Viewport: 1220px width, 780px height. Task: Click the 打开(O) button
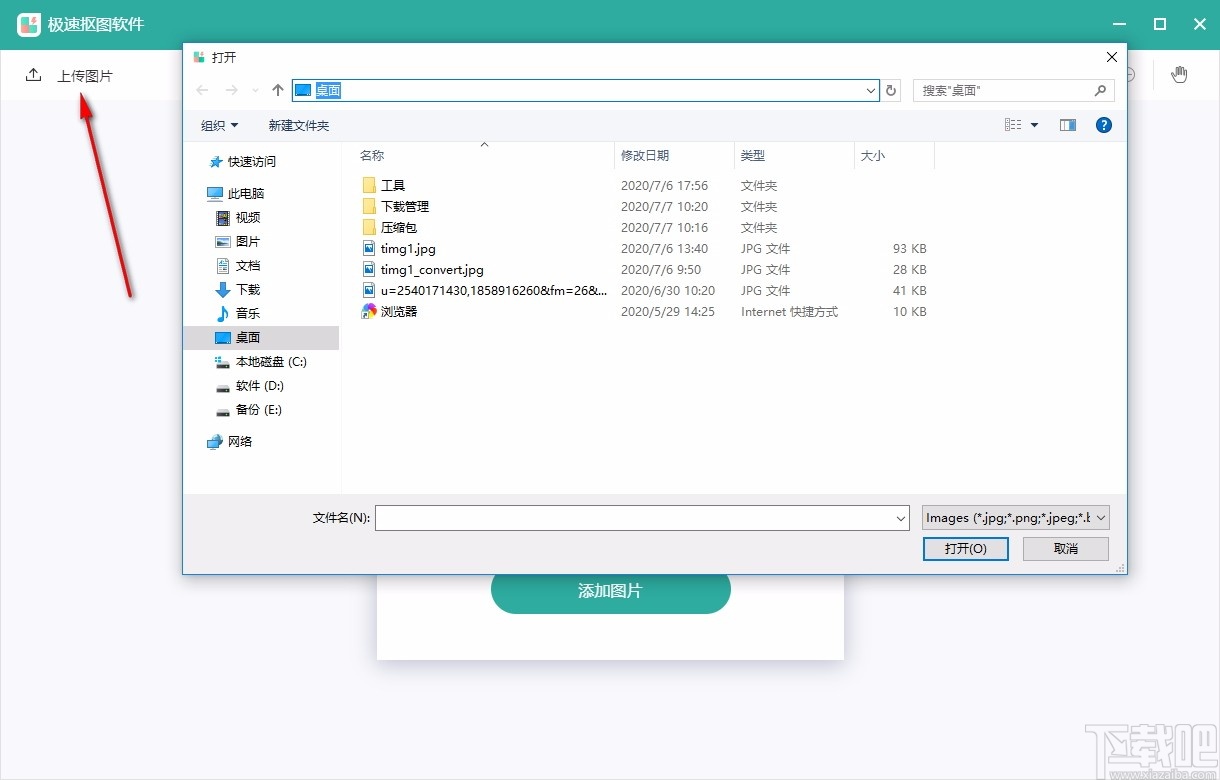coord(964,548)
